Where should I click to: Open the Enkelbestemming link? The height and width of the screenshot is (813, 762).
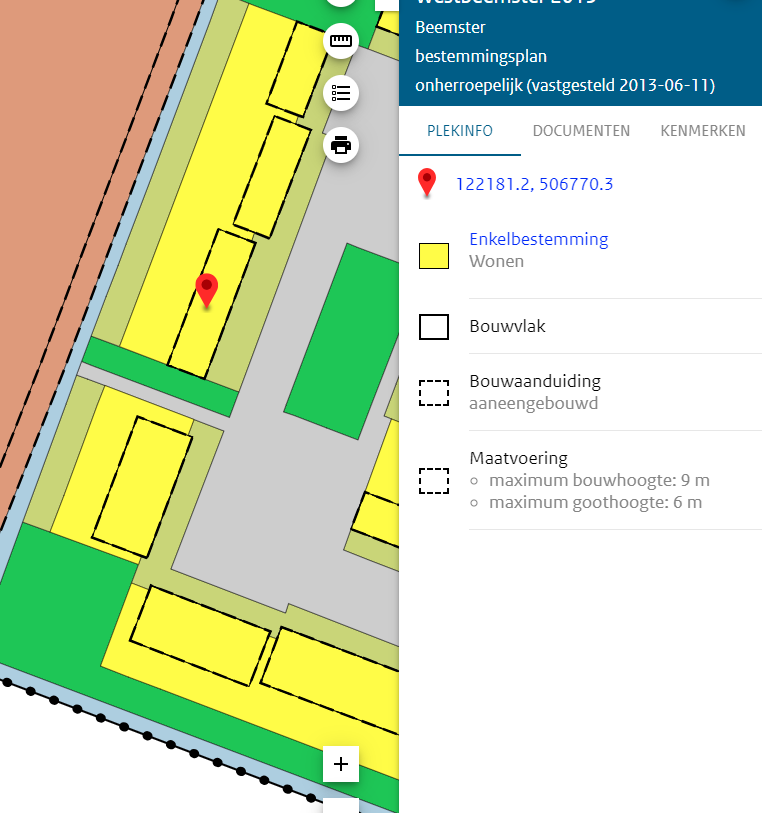[x=538, y=239]
